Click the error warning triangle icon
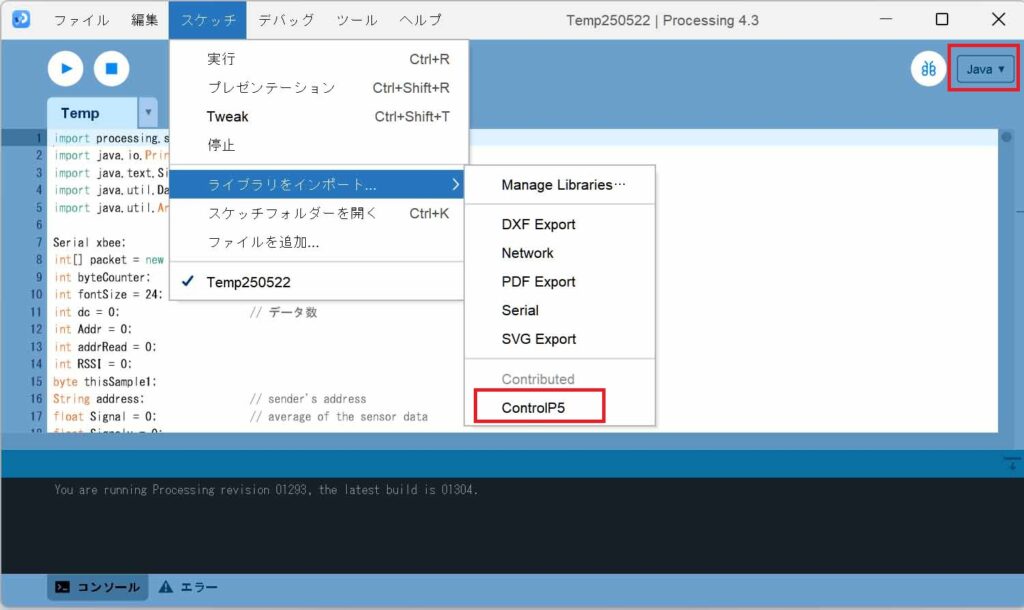1024x610 pixels. 166,587
